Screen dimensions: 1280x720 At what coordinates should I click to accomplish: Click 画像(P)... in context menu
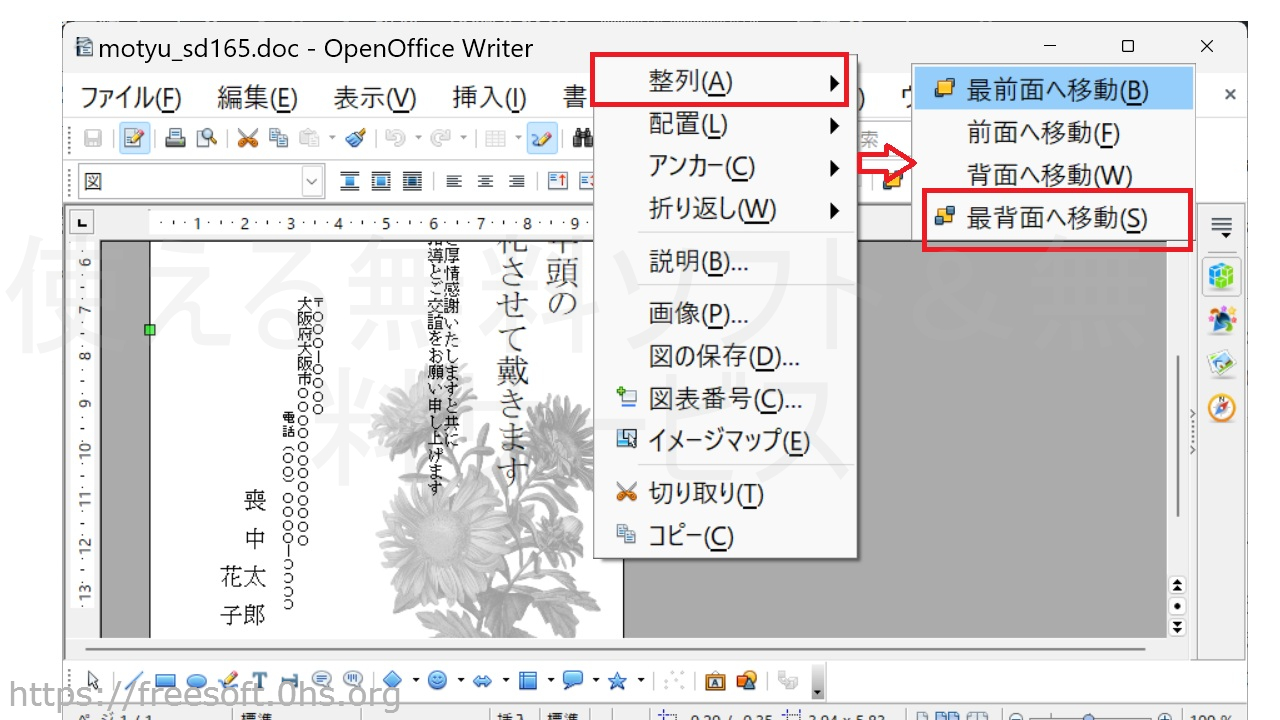[x=698, y=314]
